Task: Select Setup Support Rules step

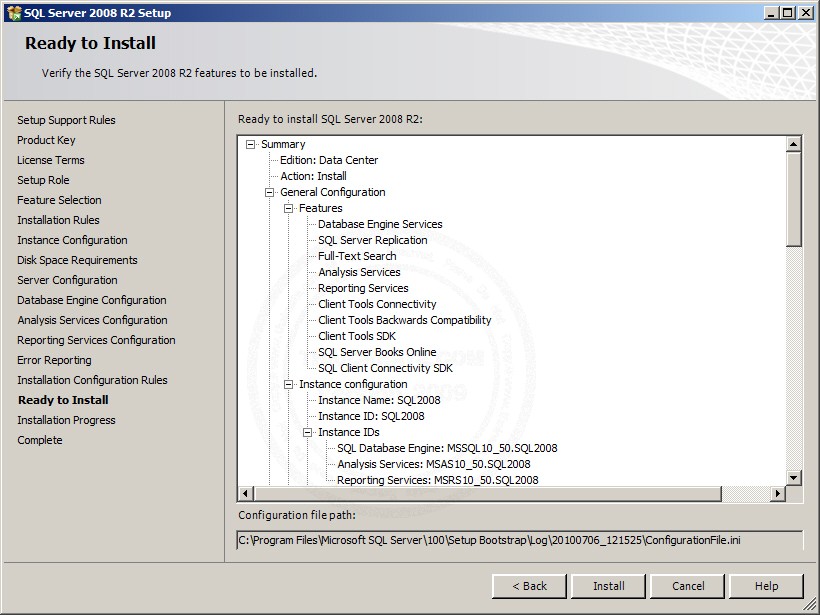Action: coord(66,120)
